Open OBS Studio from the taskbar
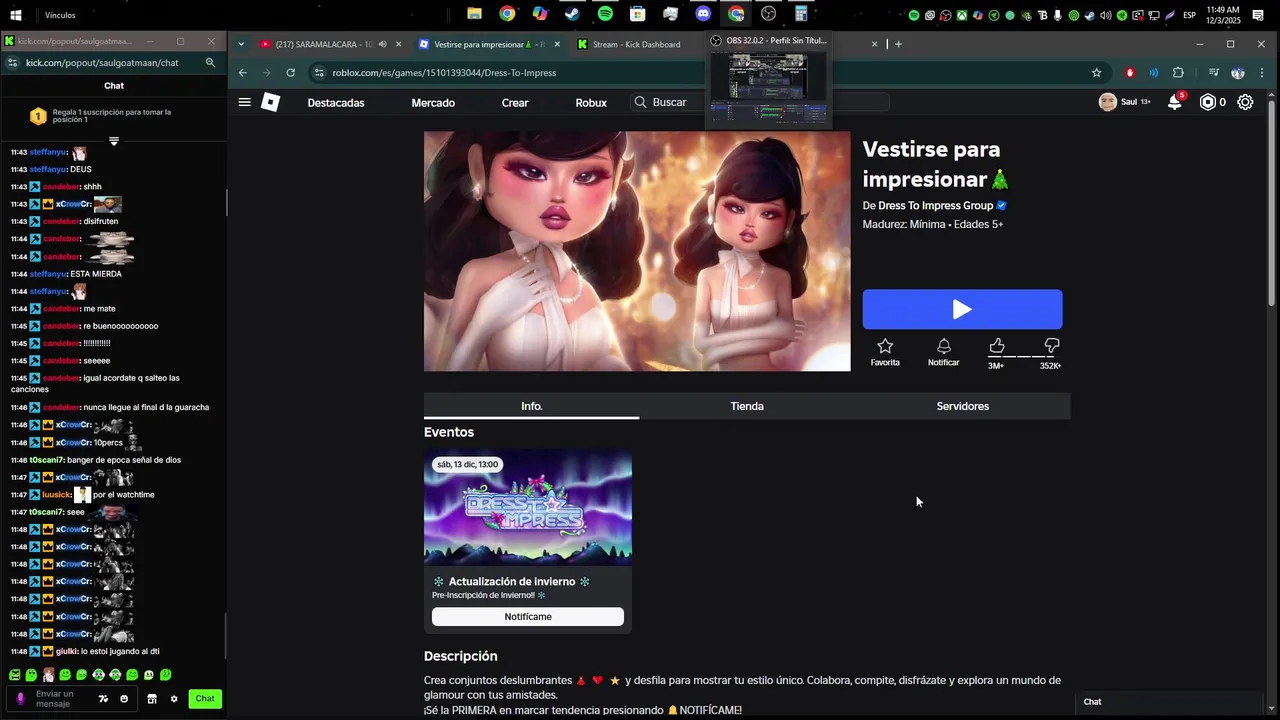Image resolution: width=1280 pixels, height=720 pixels. 768,14
